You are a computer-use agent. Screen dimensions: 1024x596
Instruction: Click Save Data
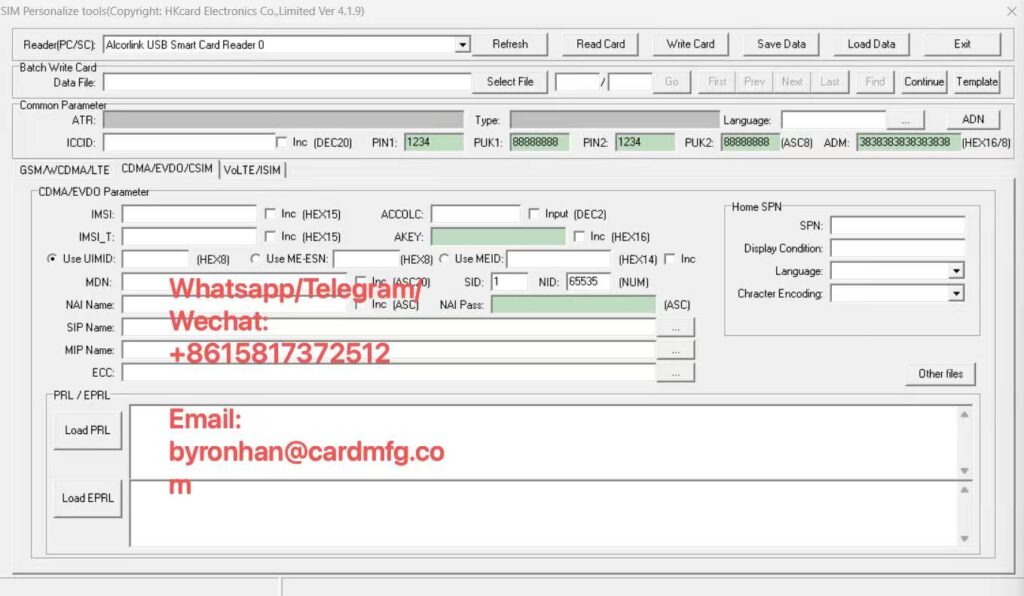pos(781,44)
